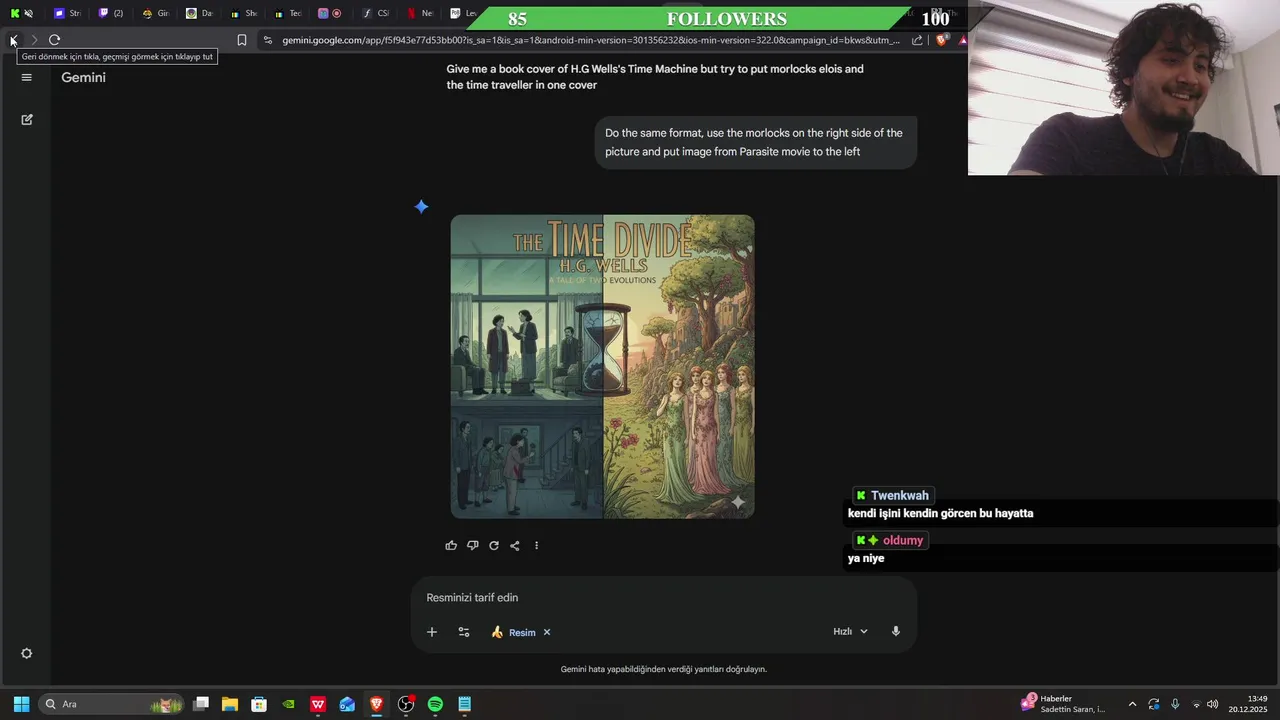Like the response with thumbs up
Image resolution: width=1280 pixels, height=720 pixels.
451,545
